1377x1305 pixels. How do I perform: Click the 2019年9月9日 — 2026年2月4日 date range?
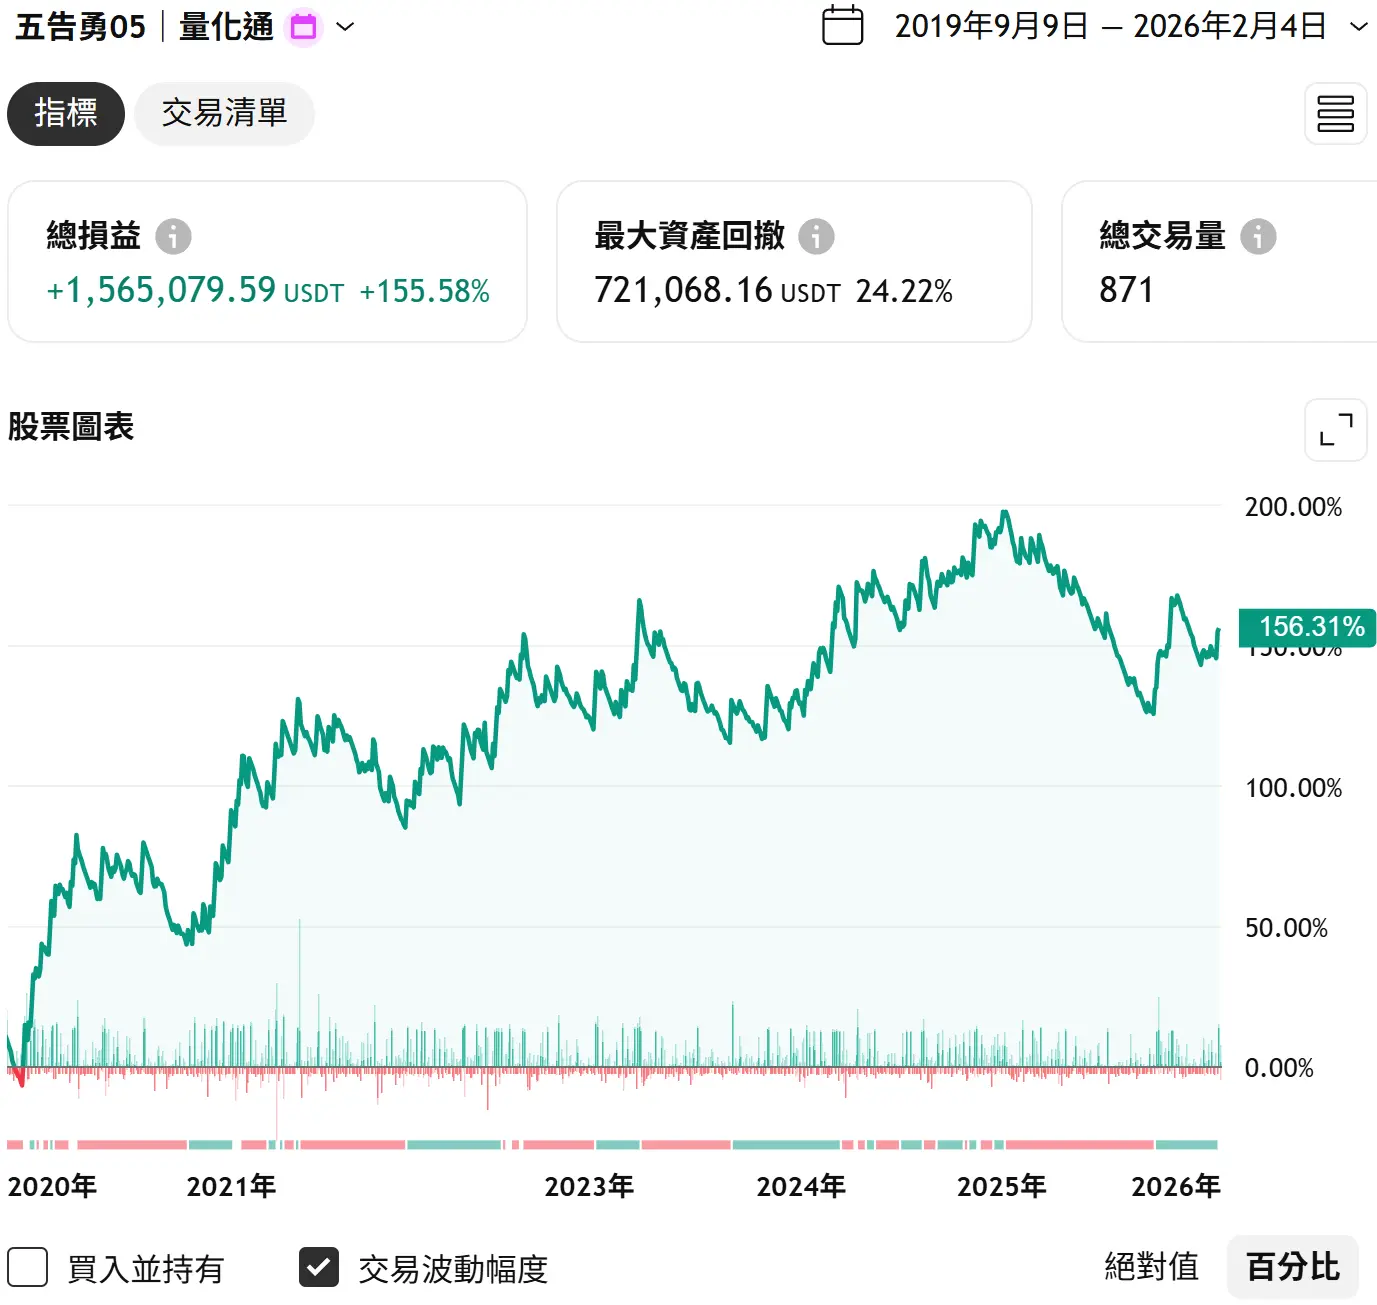[x=1110, y=27]
